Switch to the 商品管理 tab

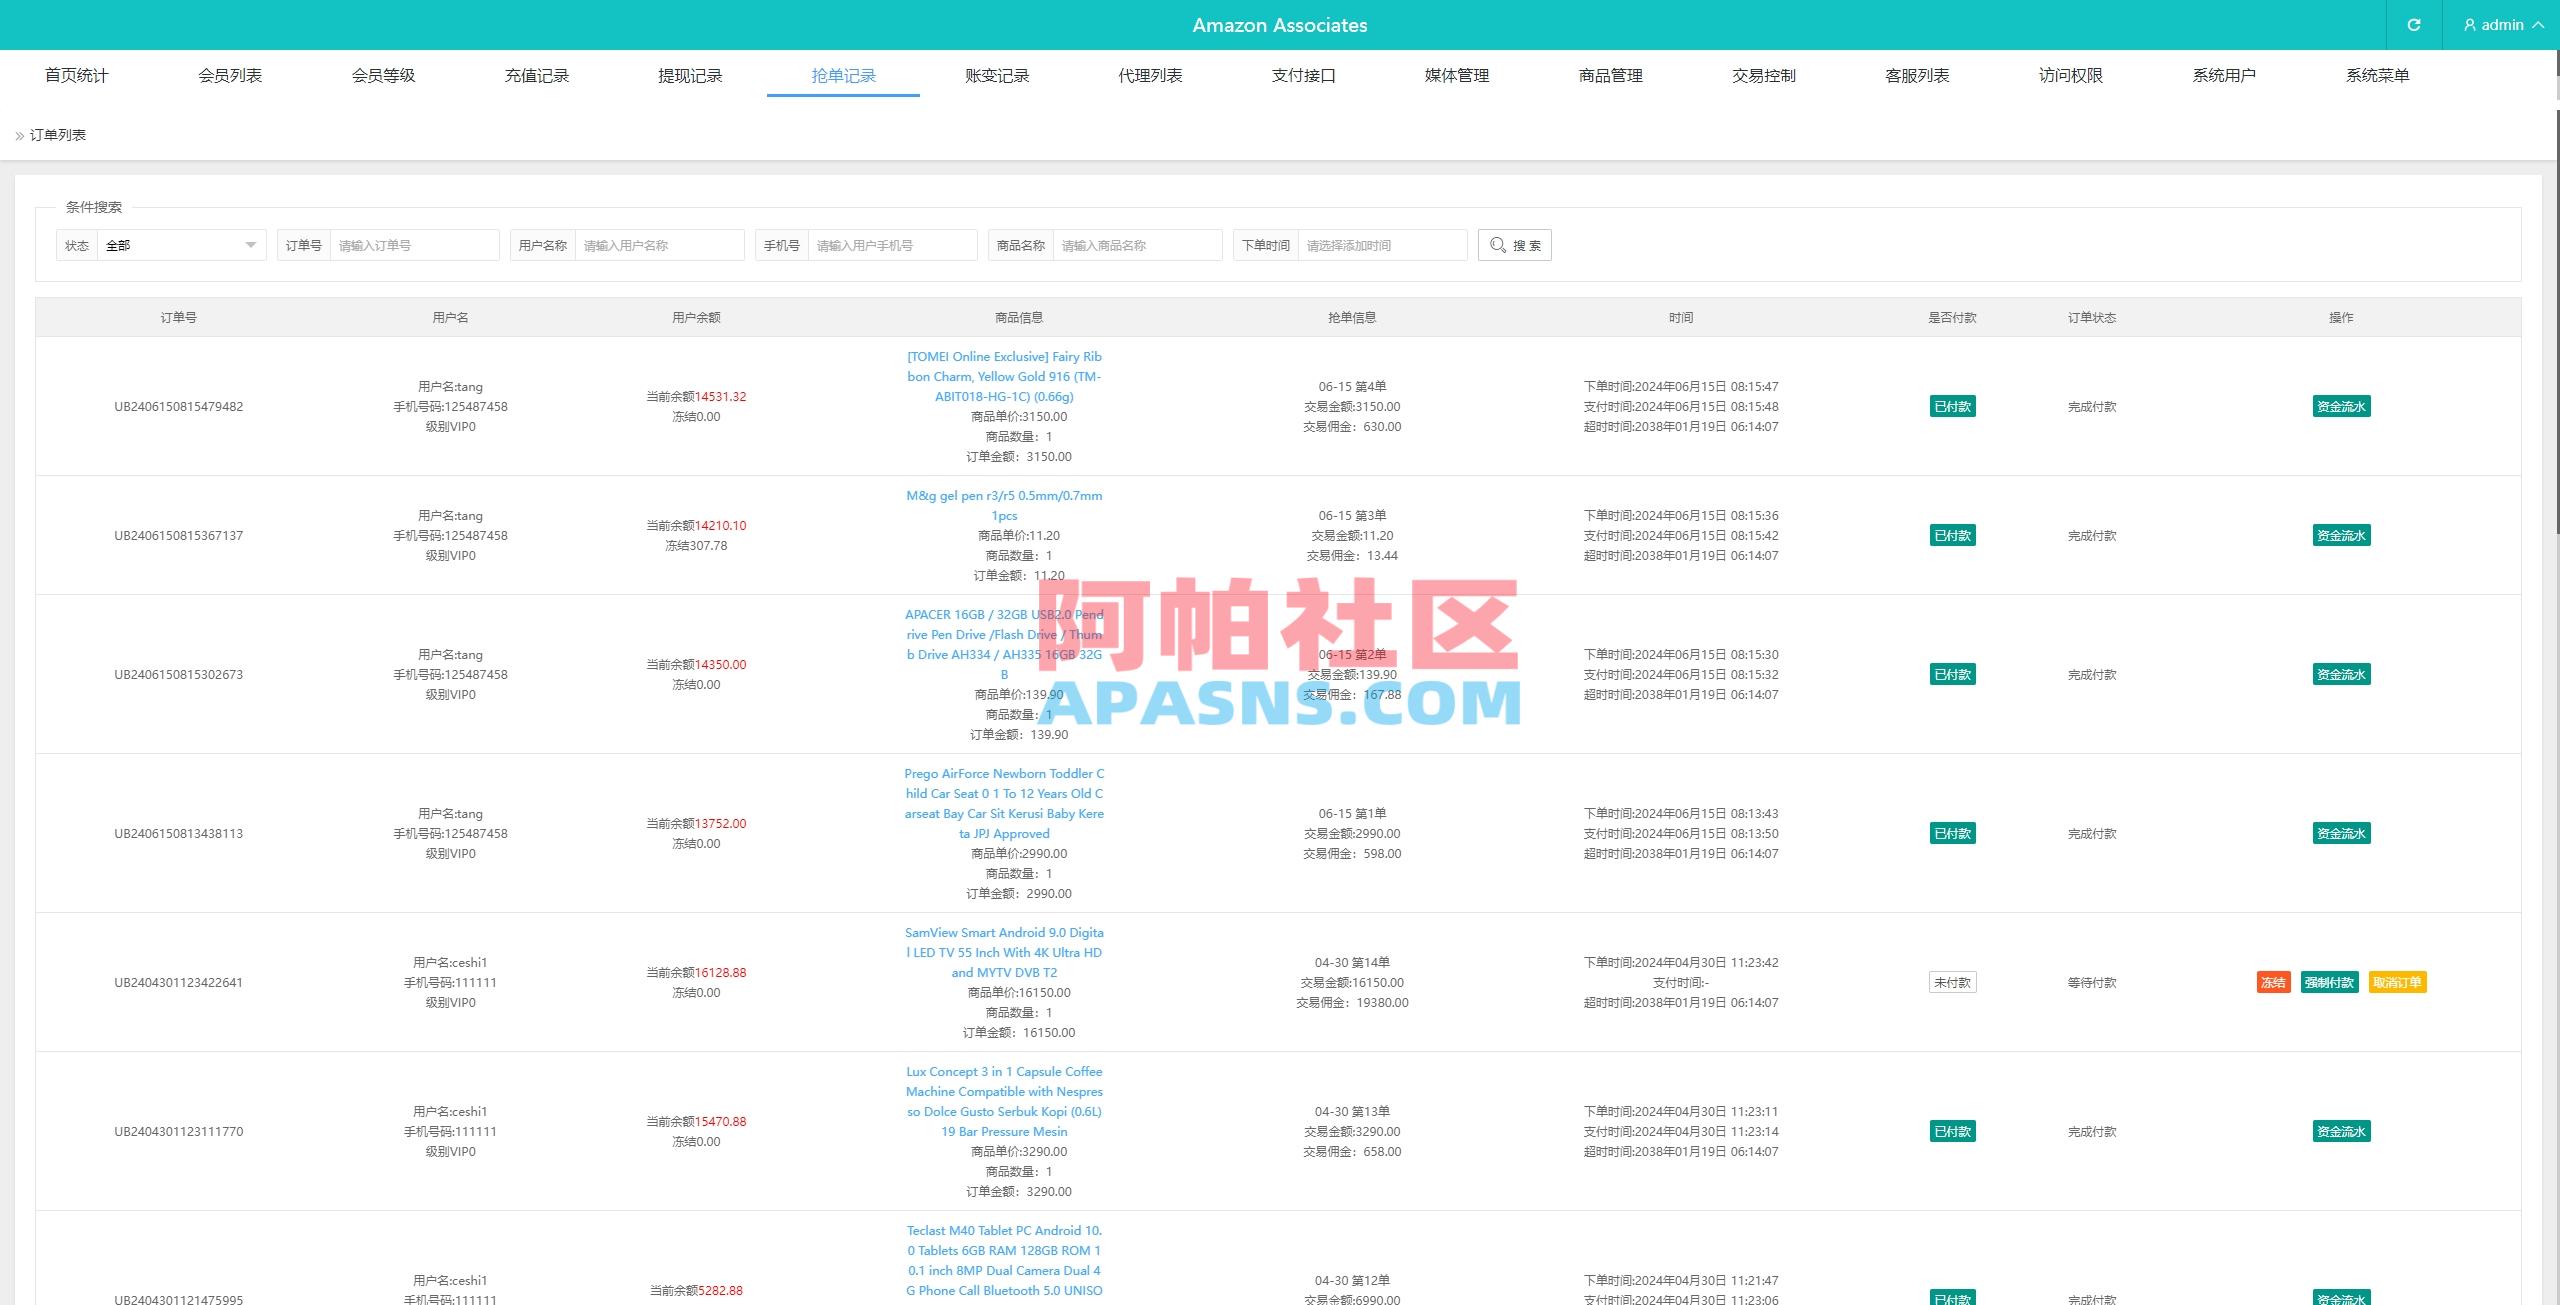click(1610, 75)
